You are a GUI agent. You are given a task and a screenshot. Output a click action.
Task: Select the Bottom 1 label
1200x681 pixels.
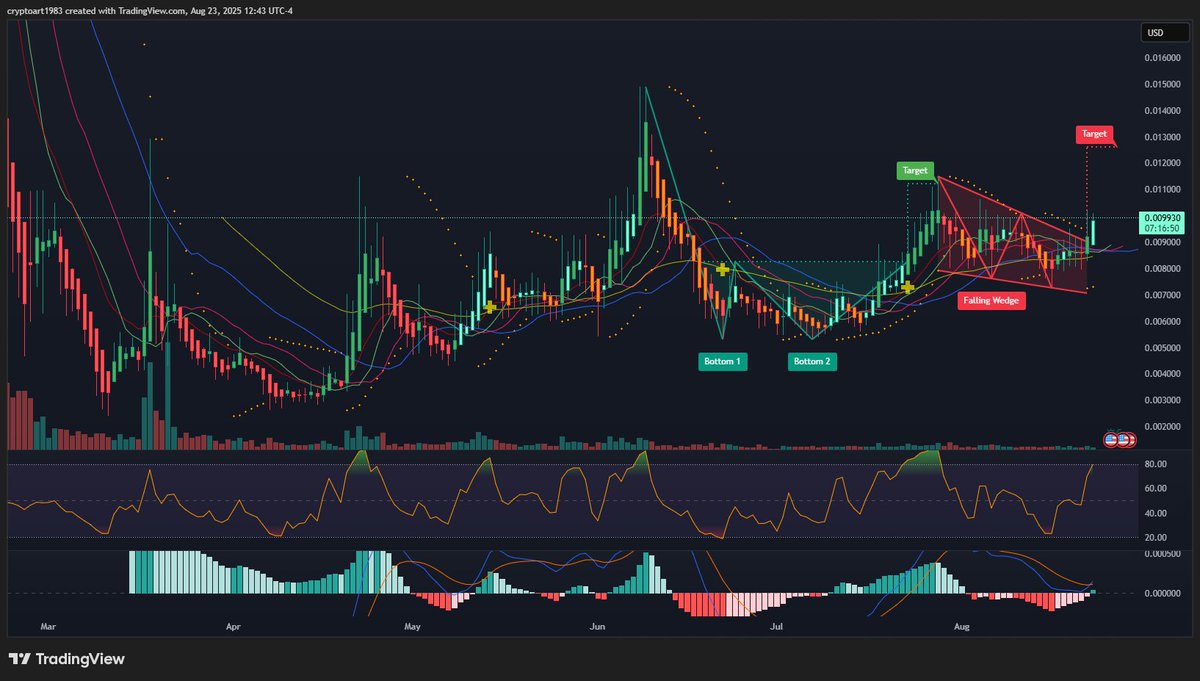[724, 362]
